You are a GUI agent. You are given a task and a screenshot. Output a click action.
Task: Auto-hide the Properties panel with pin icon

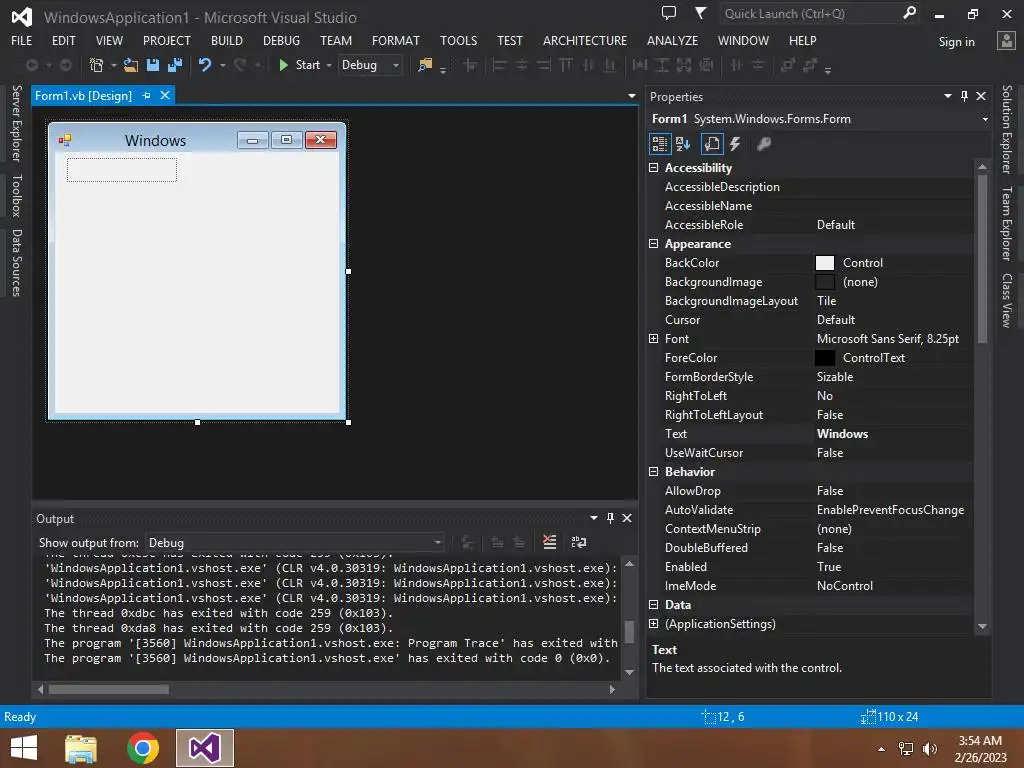tap(964, 96)
